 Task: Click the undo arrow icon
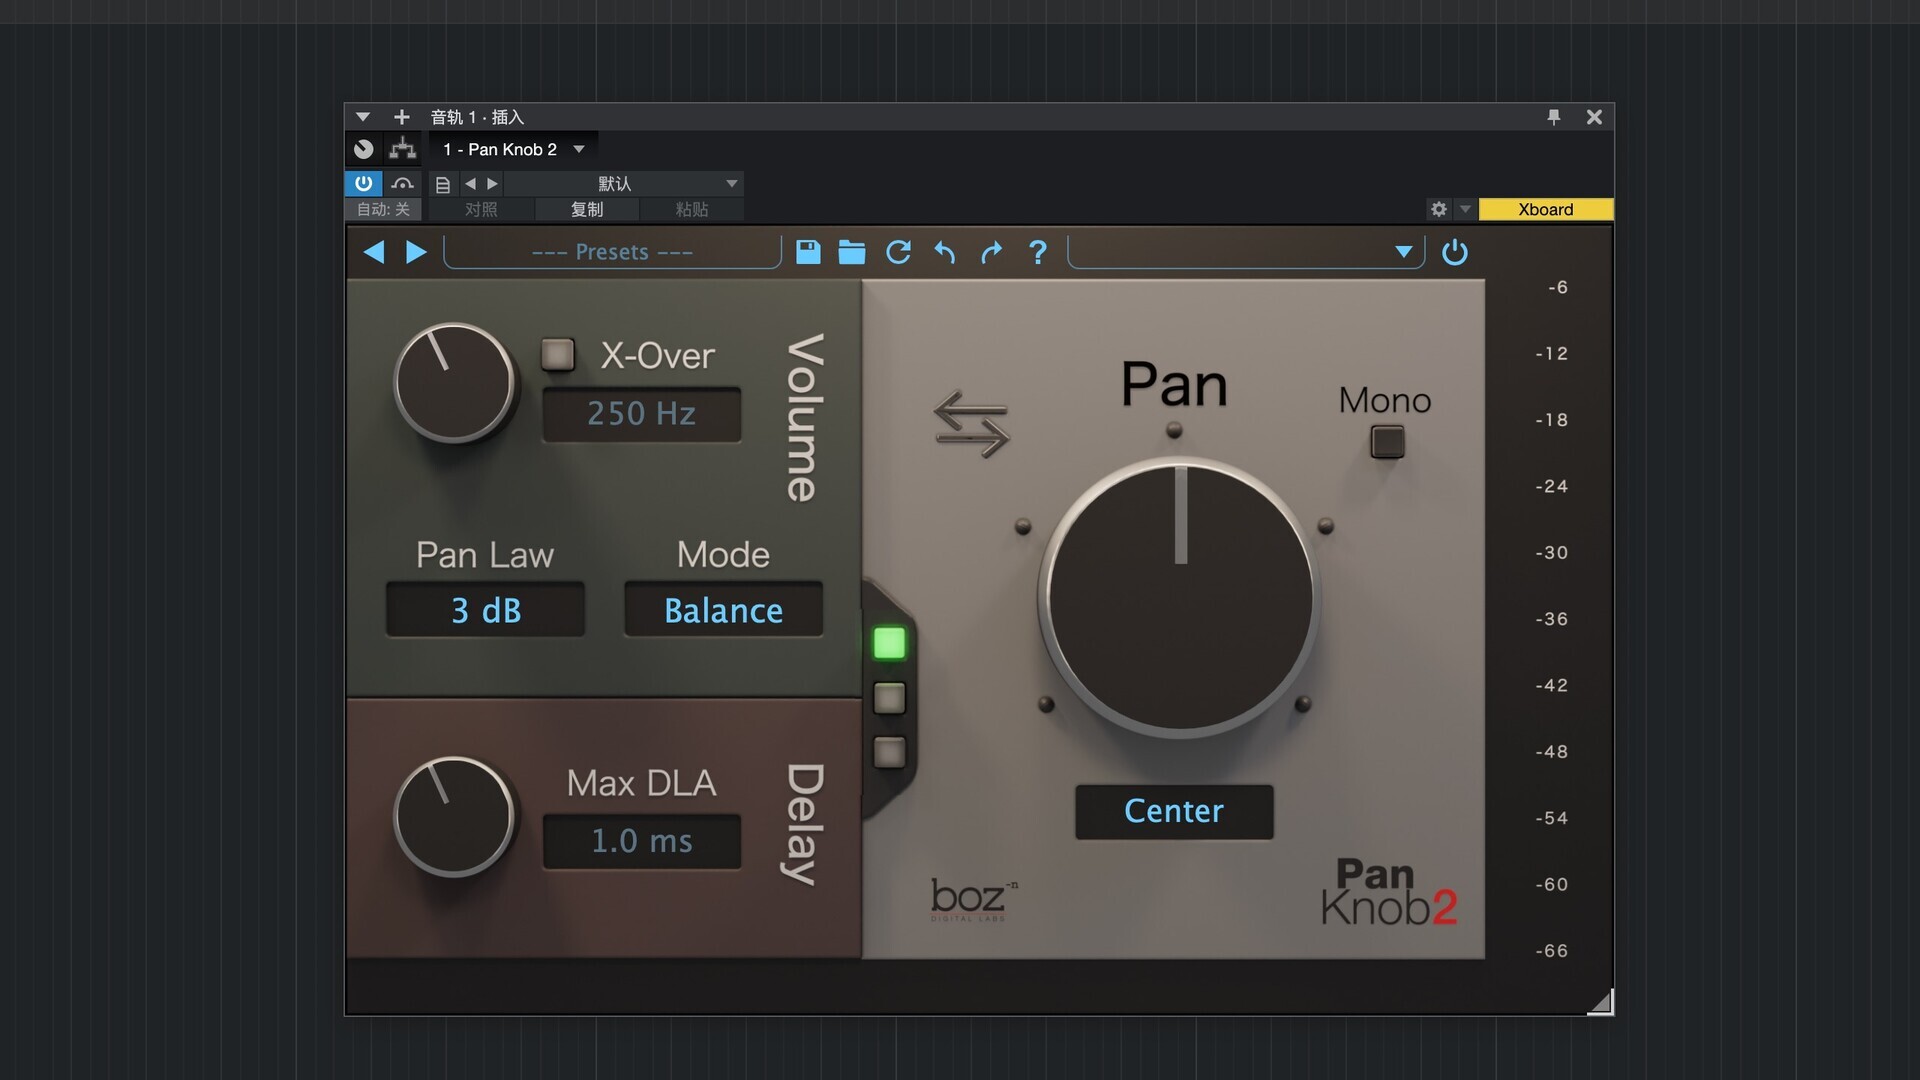pos(944,252)
